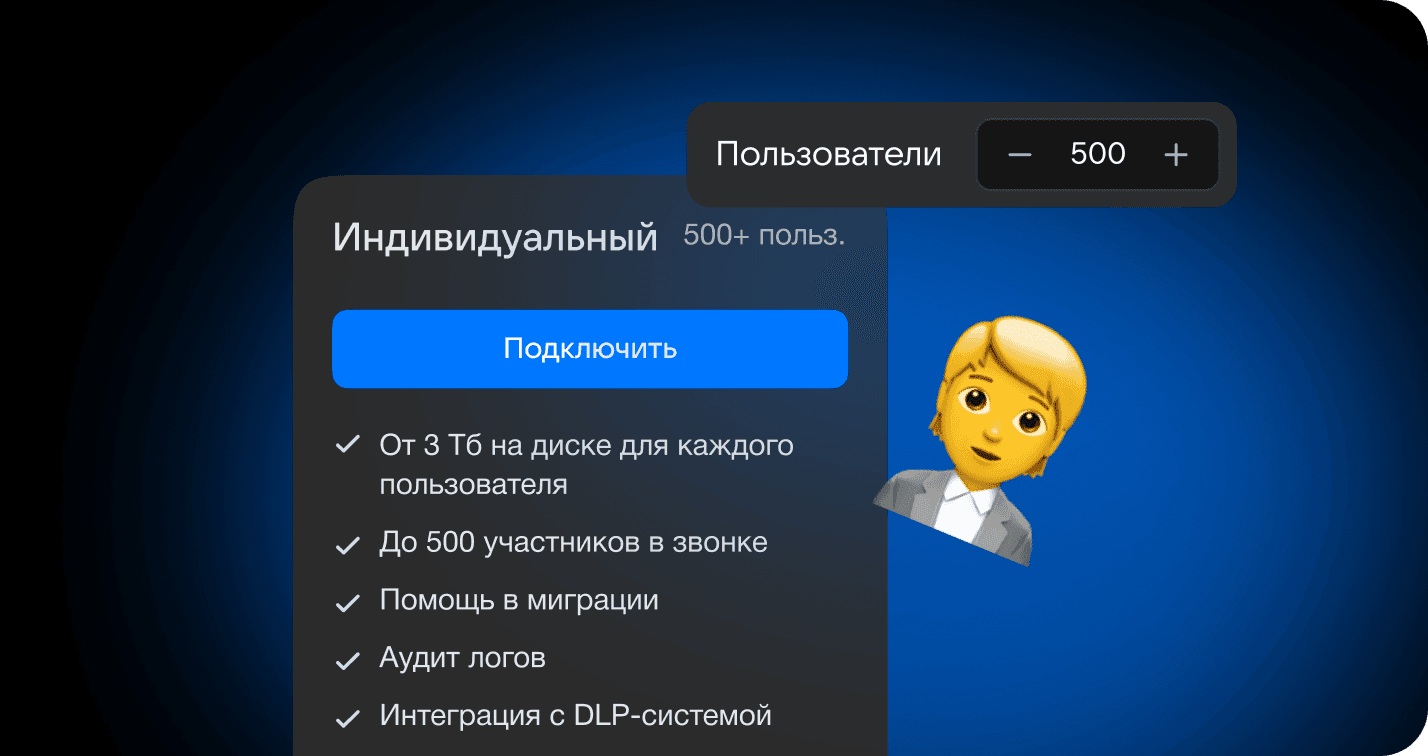Click the Подключить button
The height and width of the screenshot is (756, 1428).
click(590, 349)
